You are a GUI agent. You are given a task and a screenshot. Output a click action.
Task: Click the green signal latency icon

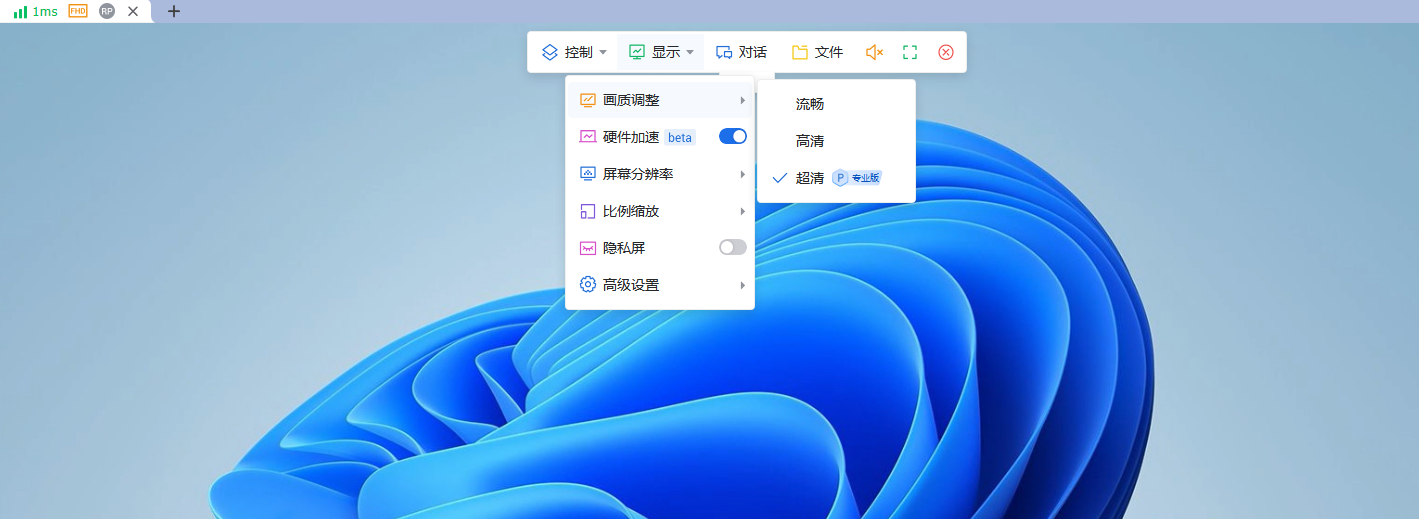point(20,11)
